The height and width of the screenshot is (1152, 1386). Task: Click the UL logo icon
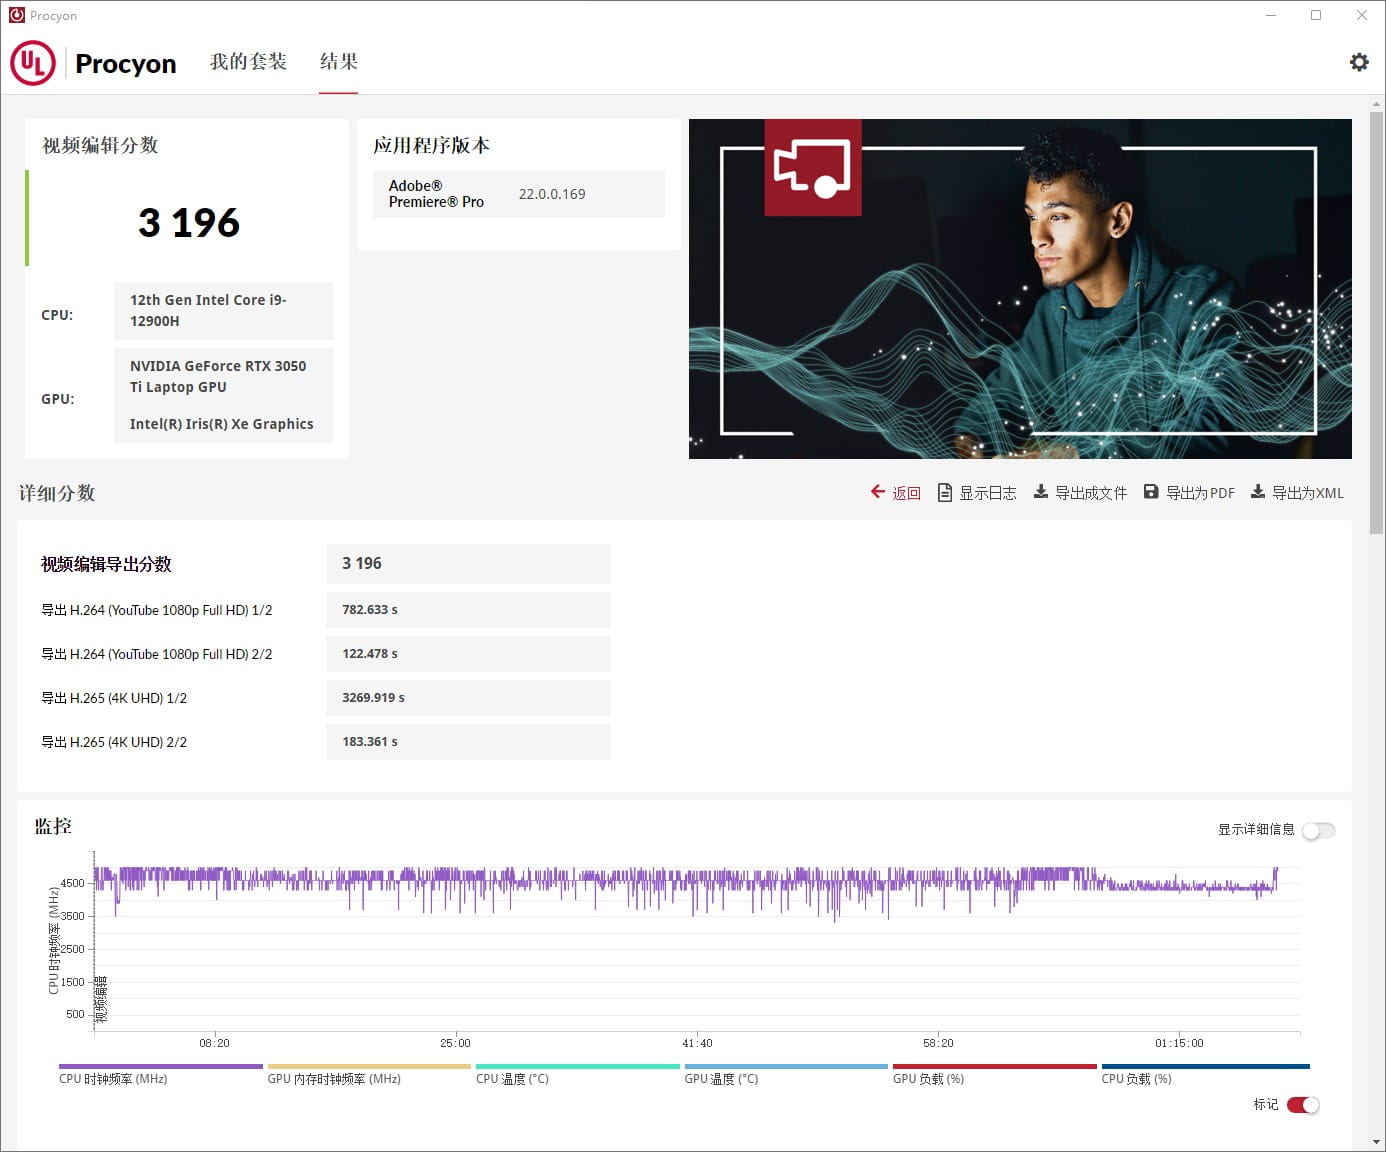32,63
